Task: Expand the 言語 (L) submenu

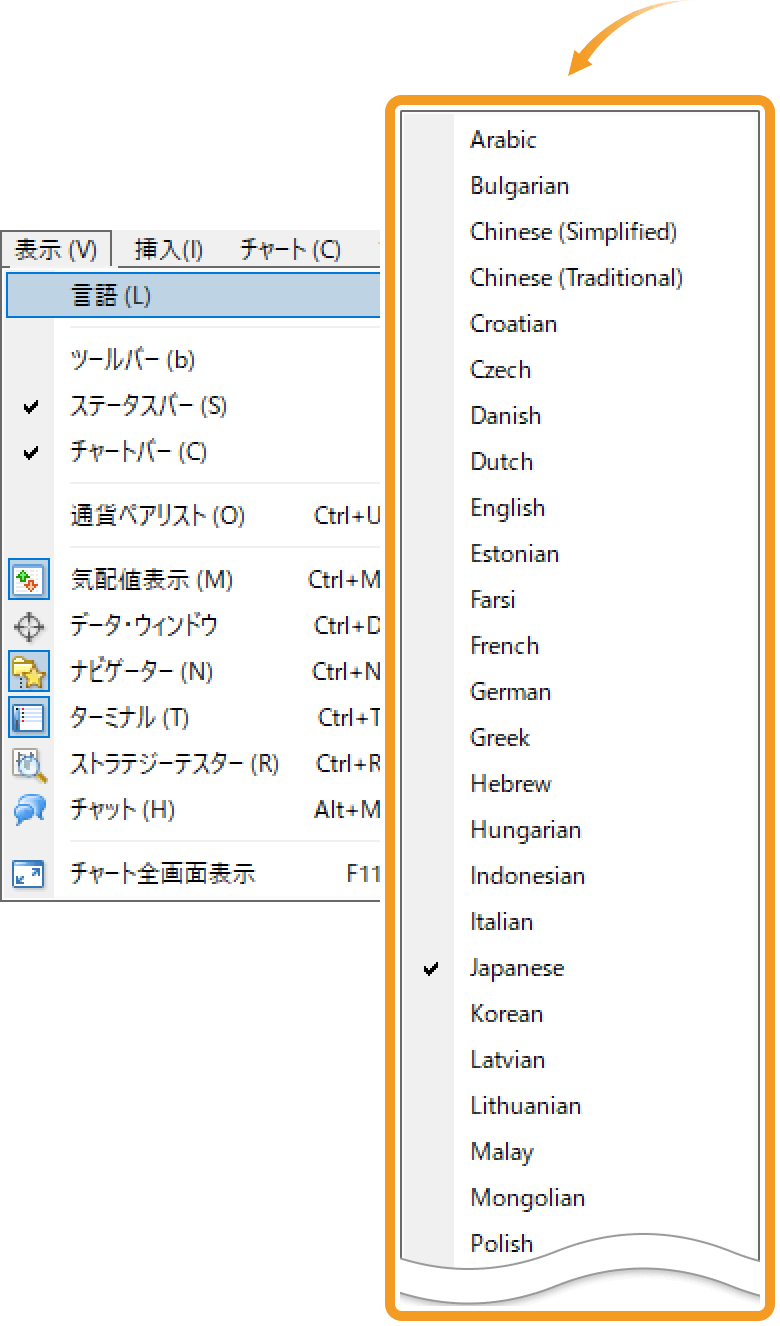Action: pos(193,295)
